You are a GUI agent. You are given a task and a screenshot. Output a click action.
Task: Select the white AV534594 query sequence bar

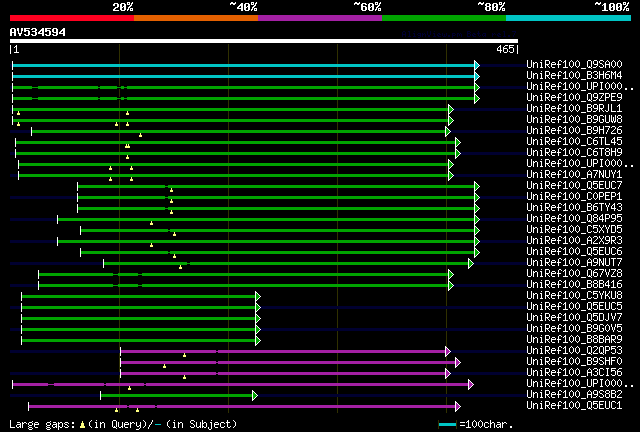[x=264, y=41]
